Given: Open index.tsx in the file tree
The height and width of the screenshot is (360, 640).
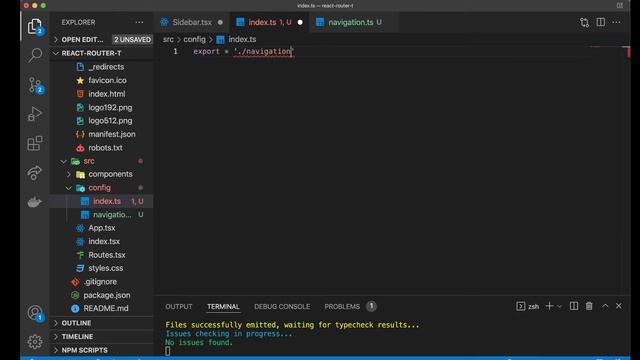Looking at the screenshot, I should [104, 242].
